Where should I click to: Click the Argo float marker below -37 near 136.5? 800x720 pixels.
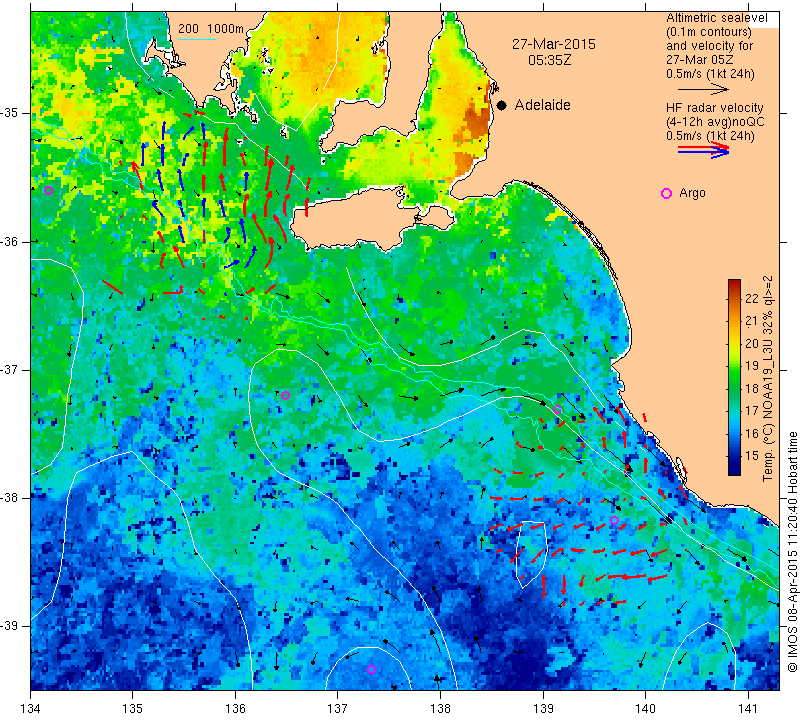[285, 395]
